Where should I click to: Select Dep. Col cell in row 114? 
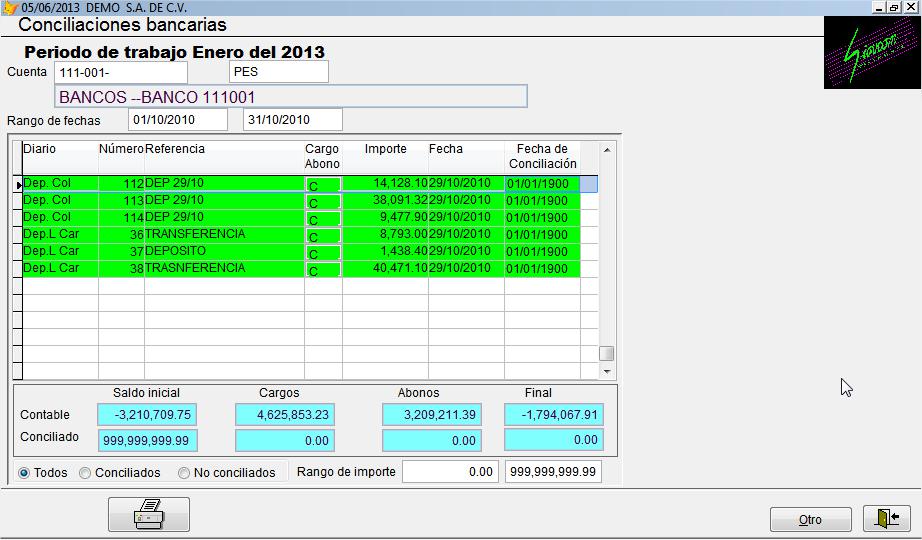[60, 218]
